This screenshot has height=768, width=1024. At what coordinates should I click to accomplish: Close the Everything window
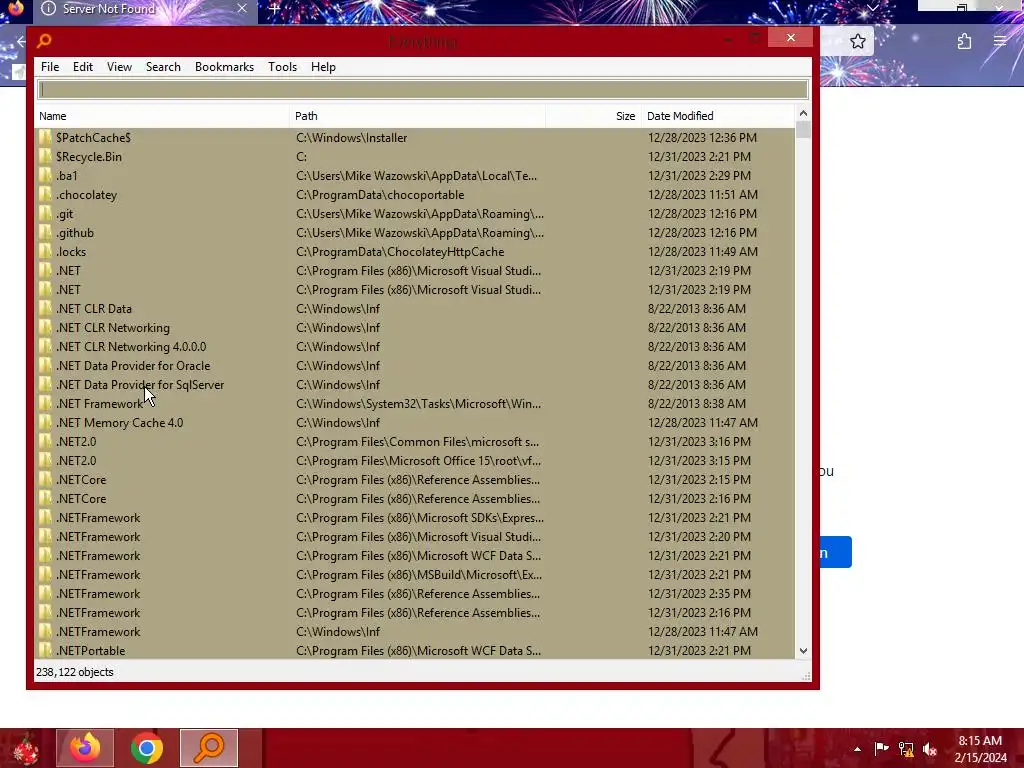pos(790,38)
